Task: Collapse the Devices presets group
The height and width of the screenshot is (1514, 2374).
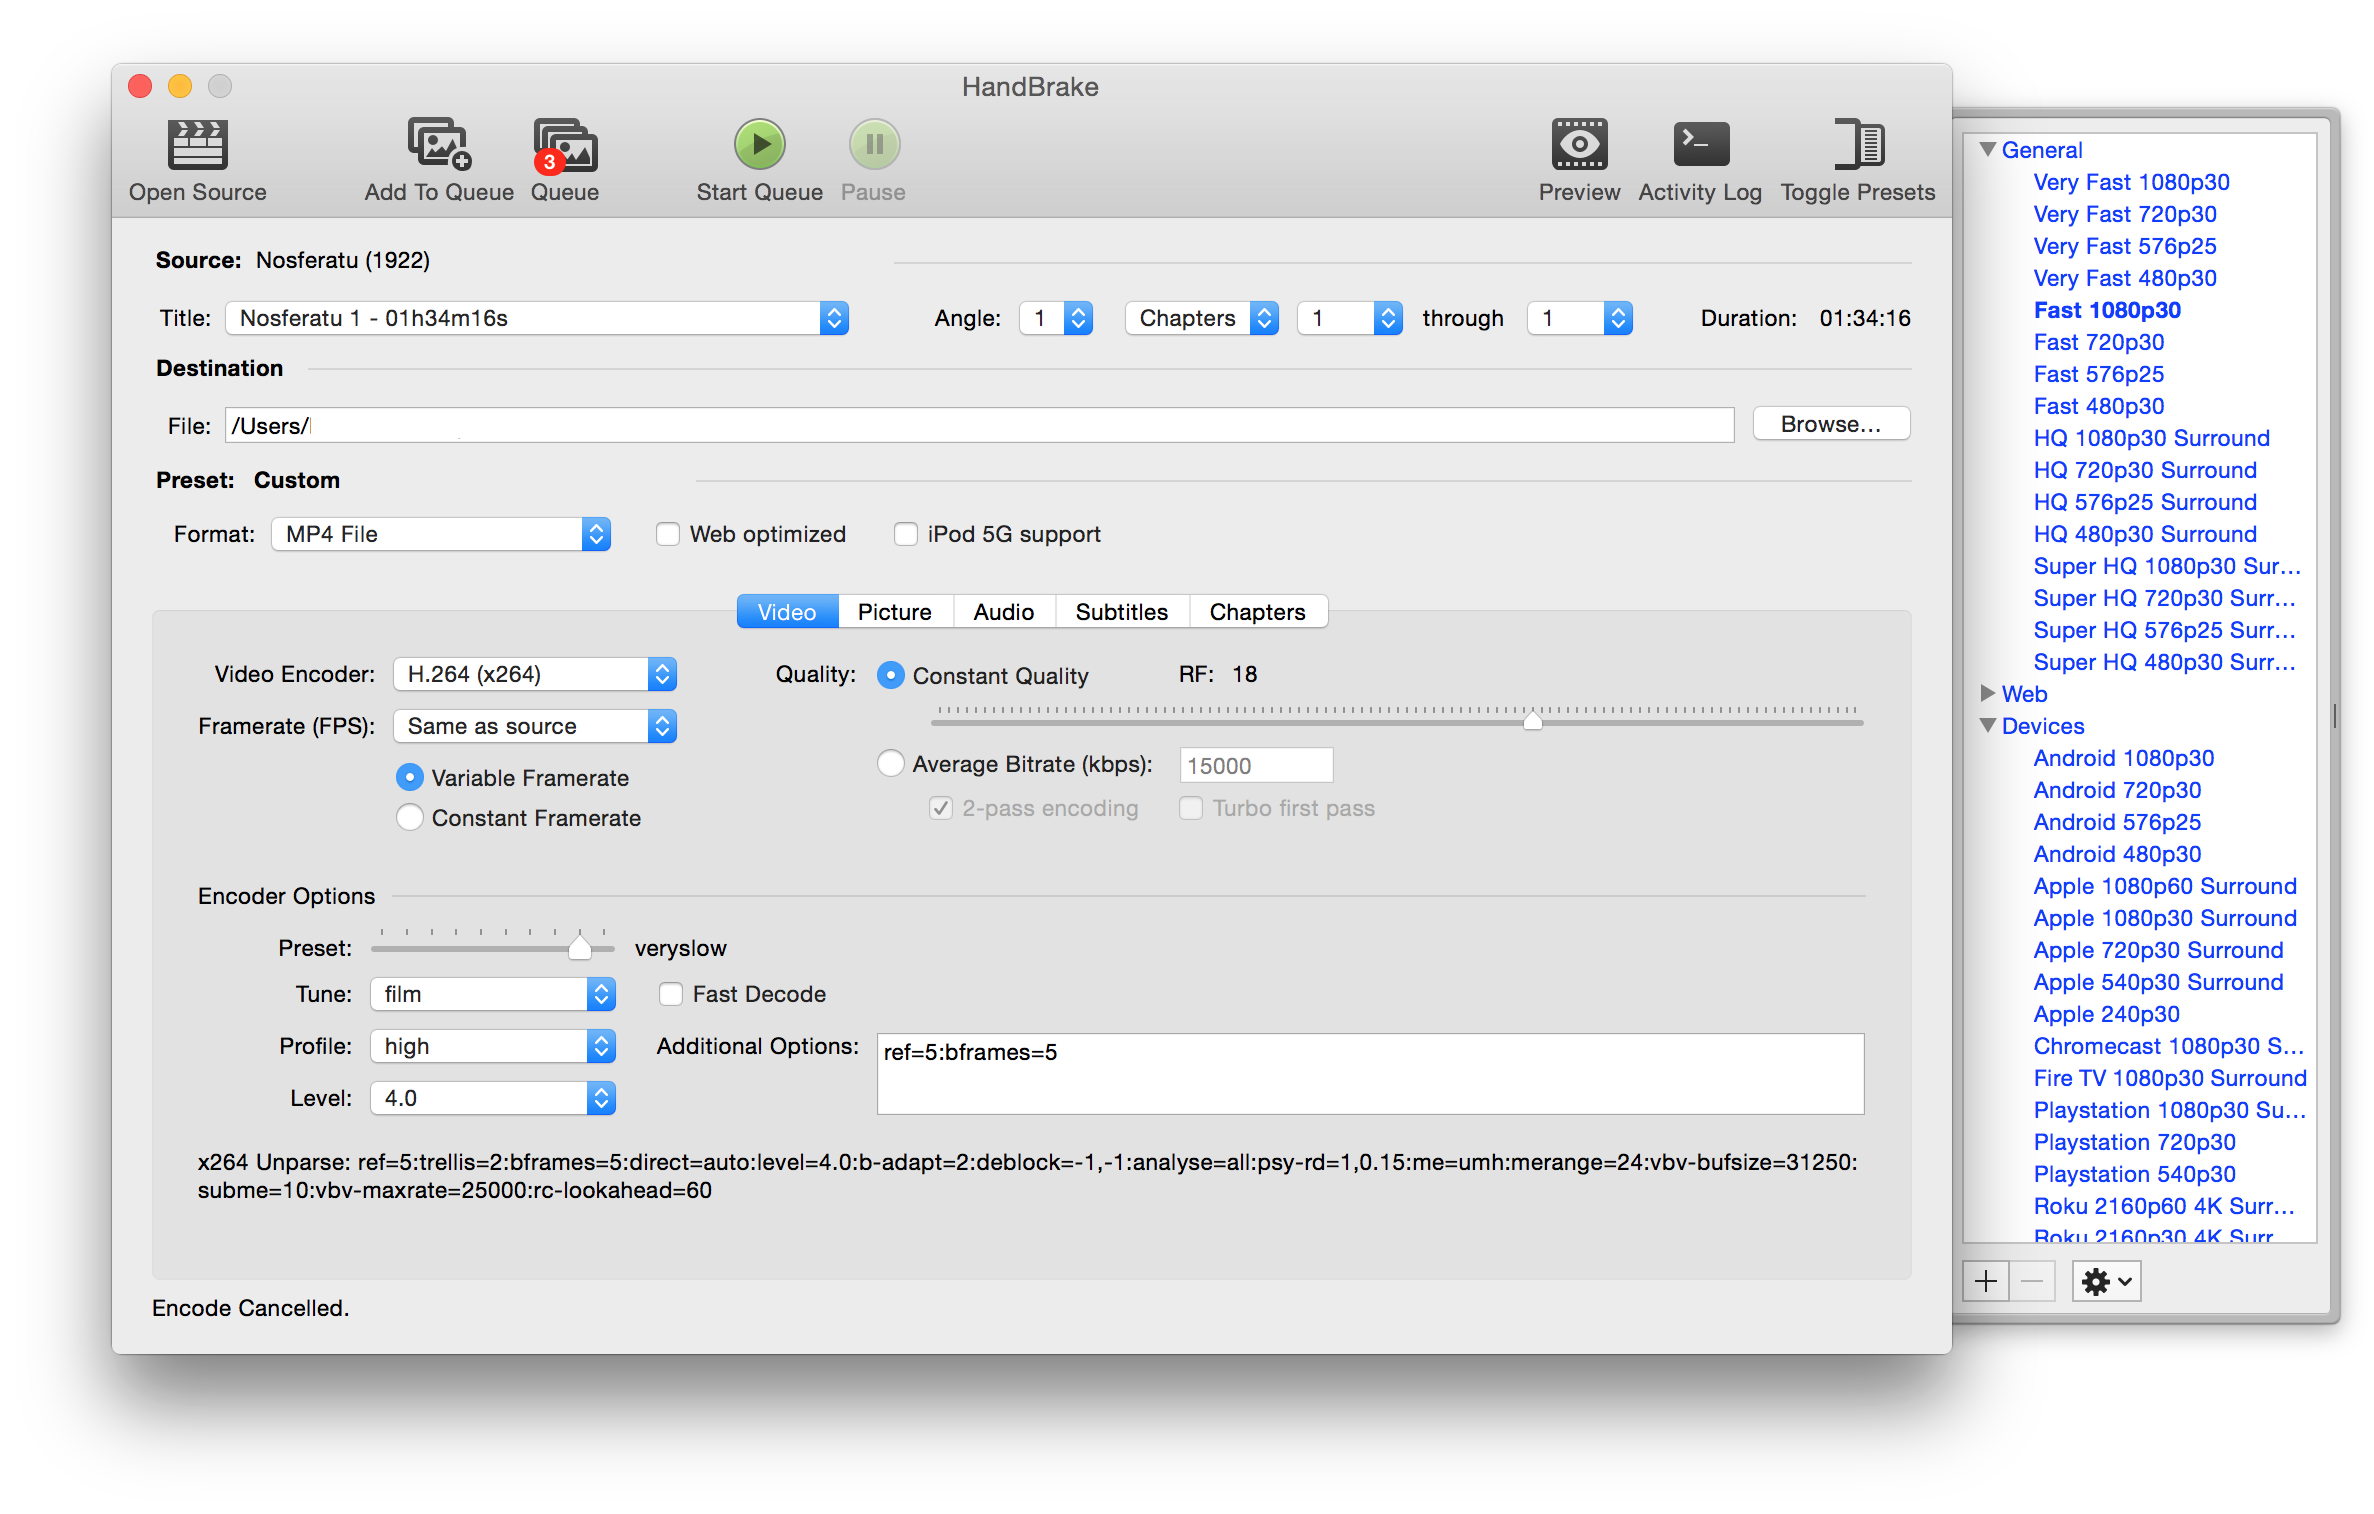Action: point(1988,726)
